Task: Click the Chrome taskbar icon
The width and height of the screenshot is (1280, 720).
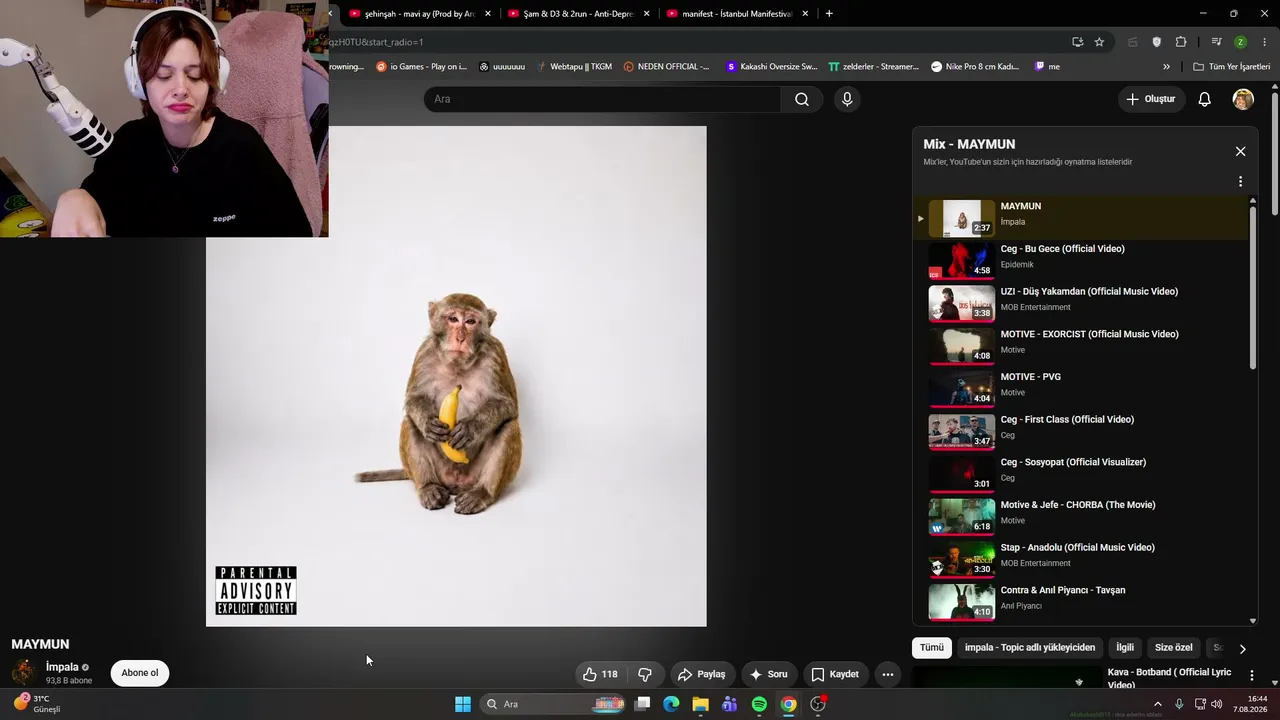Action: coord(789,704)
